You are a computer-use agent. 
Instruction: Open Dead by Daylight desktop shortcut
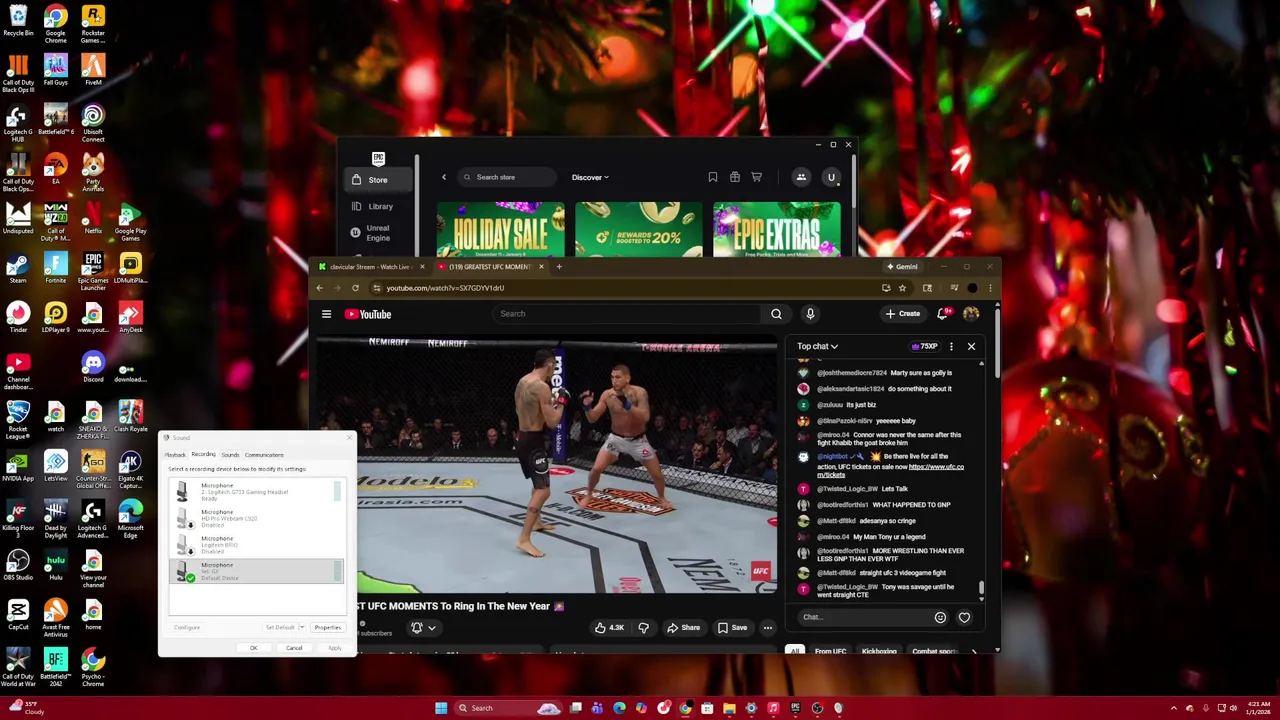(x=56, y=518)
